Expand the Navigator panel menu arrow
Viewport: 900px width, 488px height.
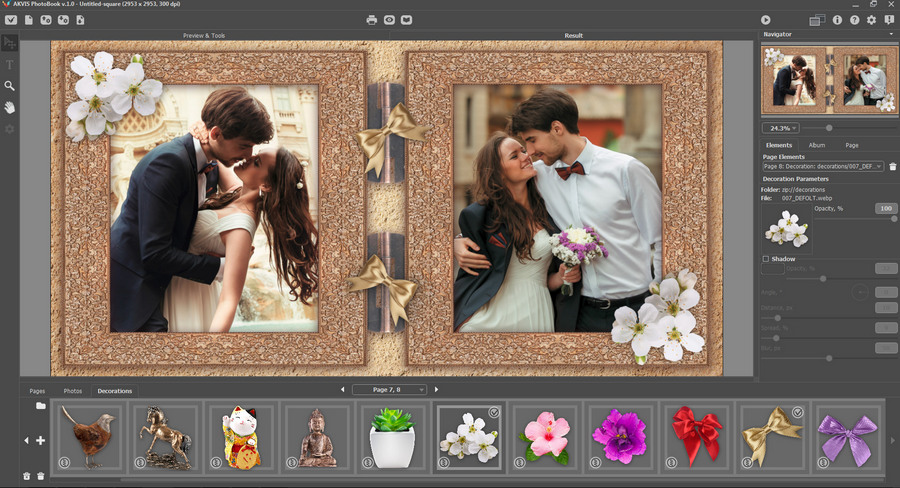point(891,34)
